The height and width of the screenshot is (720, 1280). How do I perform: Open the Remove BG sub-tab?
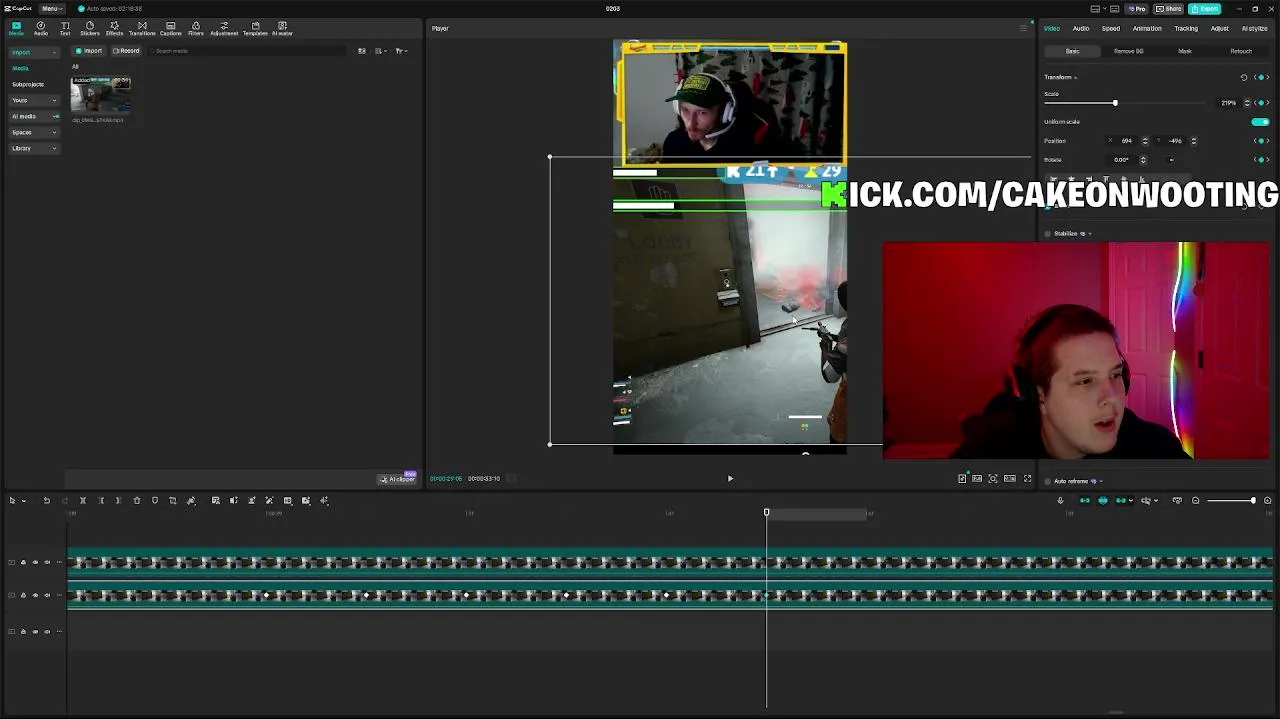[x=1129, y=51]
